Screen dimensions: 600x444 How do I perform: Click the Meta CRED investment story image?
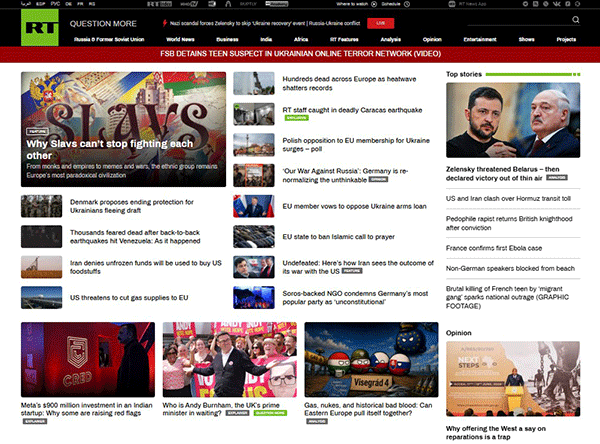[88, 359]
